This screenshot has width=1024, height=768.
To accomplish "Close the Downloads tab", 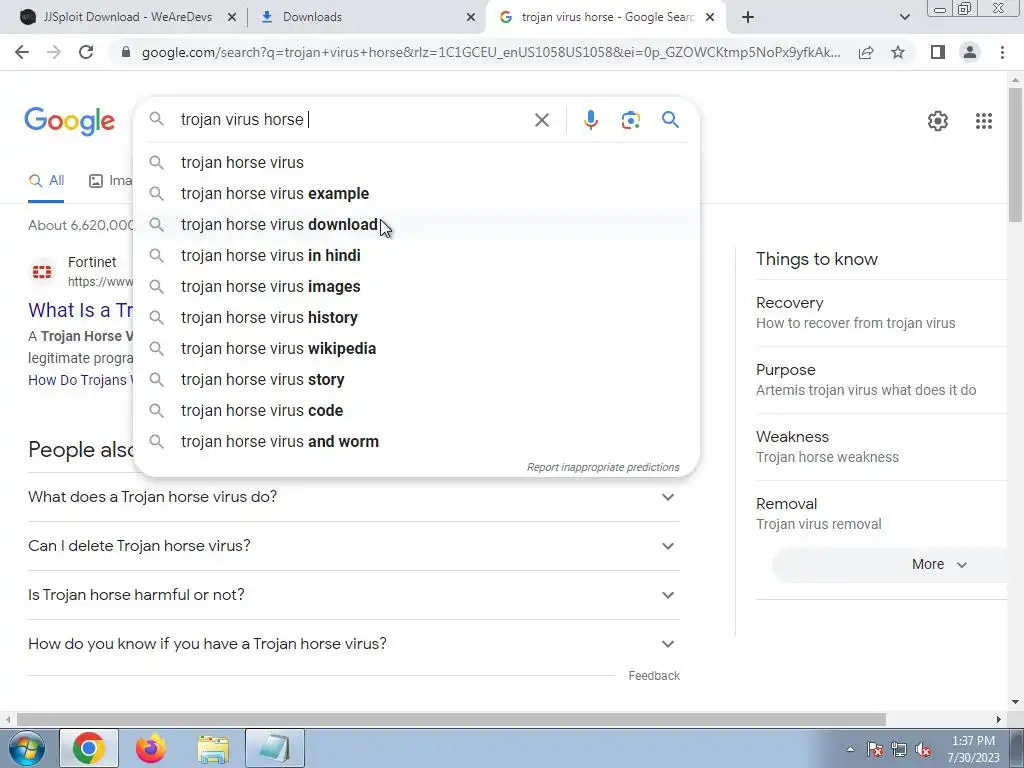I will 471,17.
